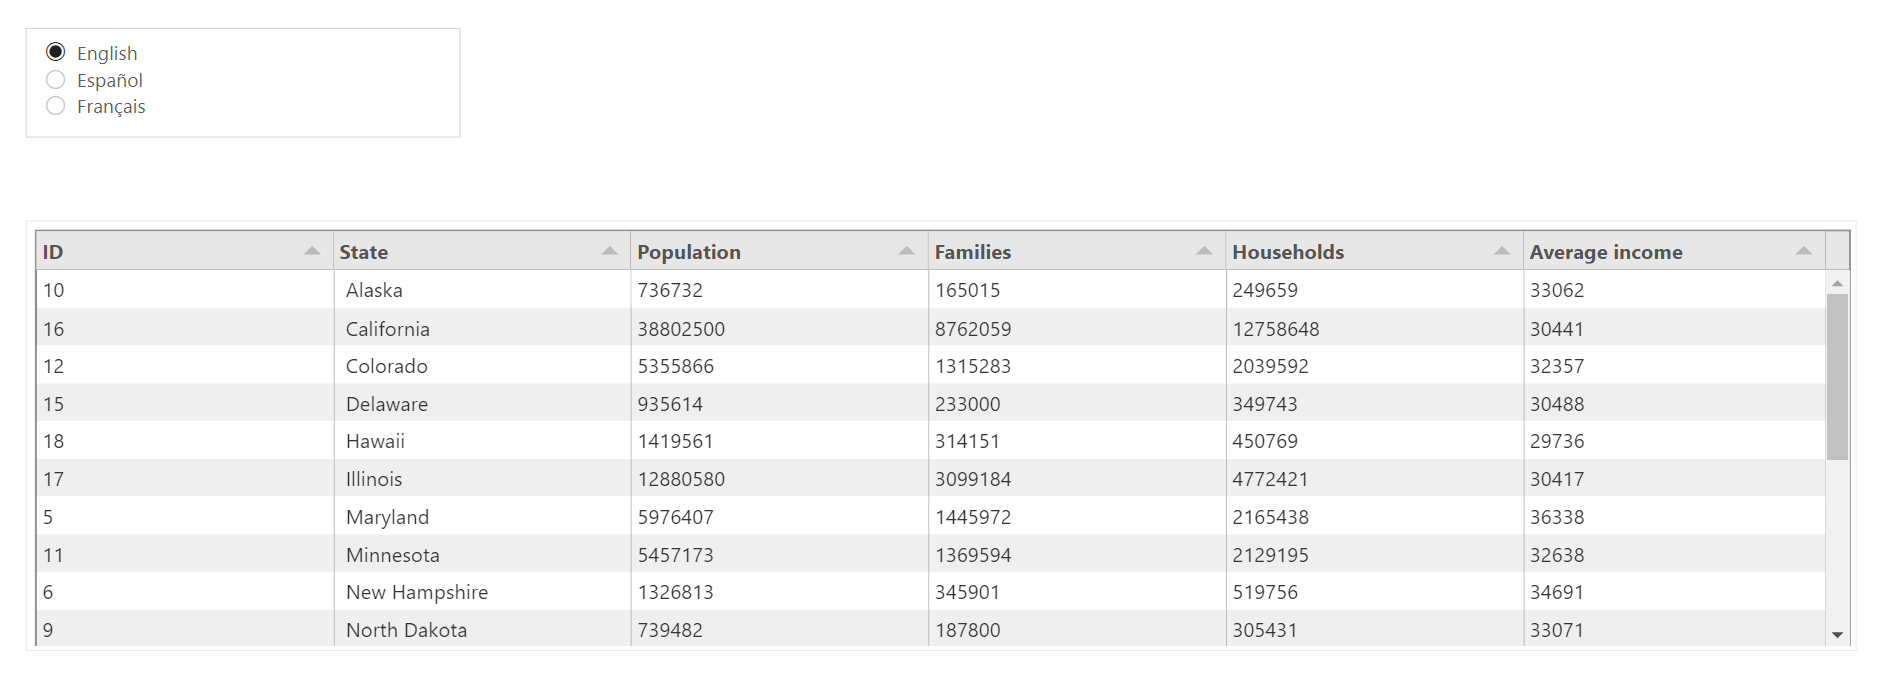The width and height of the screenshot is (1885, 674).
Task: Click the Households column header
Action: point(1288,251)
